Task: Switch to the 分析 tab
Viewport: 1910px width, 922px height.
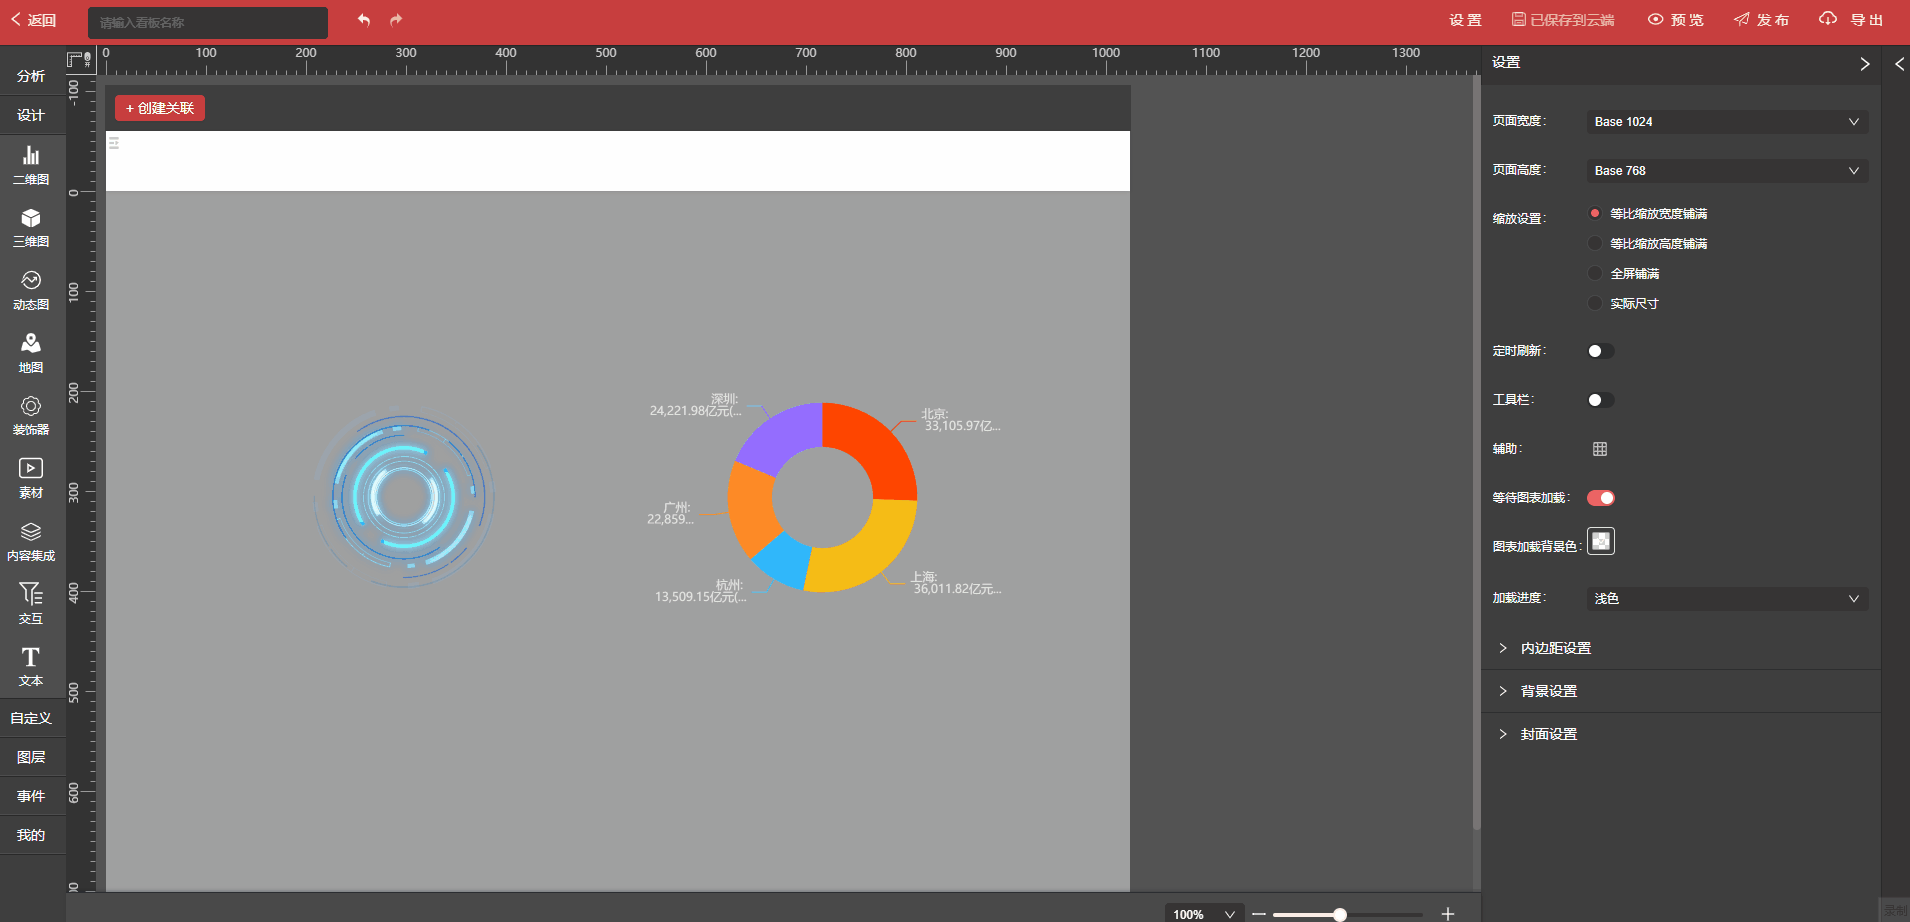Action: click(x=31, y=76)
